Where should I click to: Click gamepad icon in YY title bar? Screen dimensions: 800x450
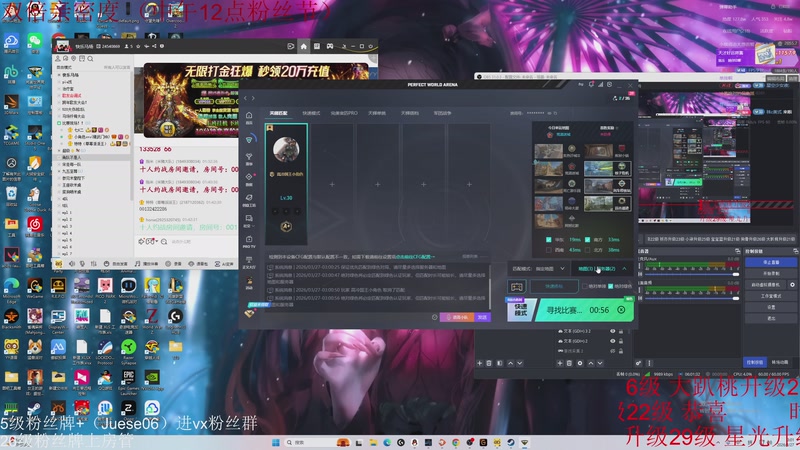point(330,46)
